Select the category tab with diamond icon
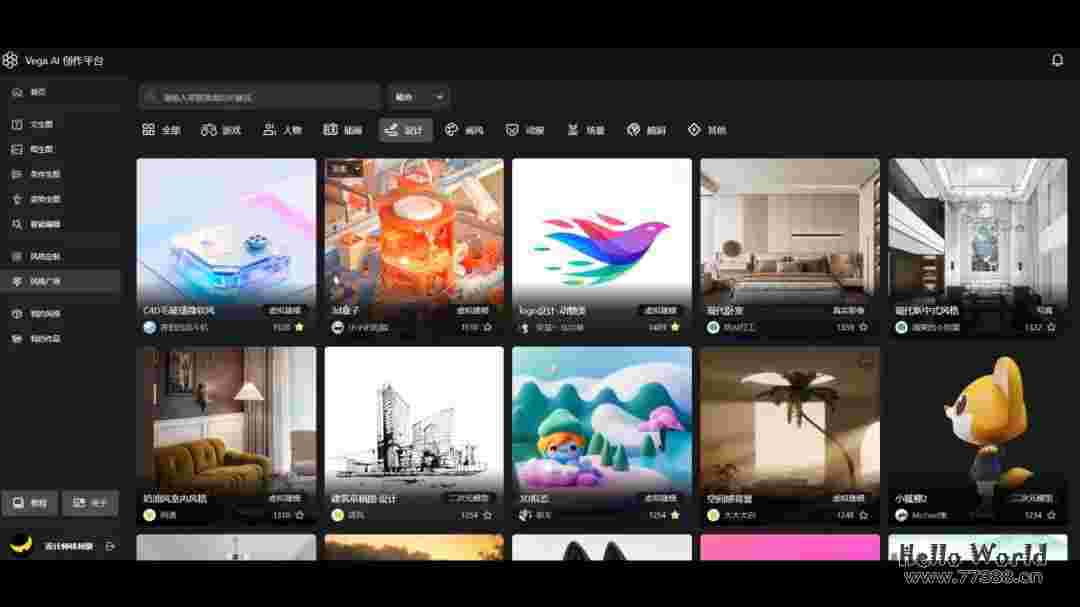Screen dimensions: 1080x607 point(707,130)
